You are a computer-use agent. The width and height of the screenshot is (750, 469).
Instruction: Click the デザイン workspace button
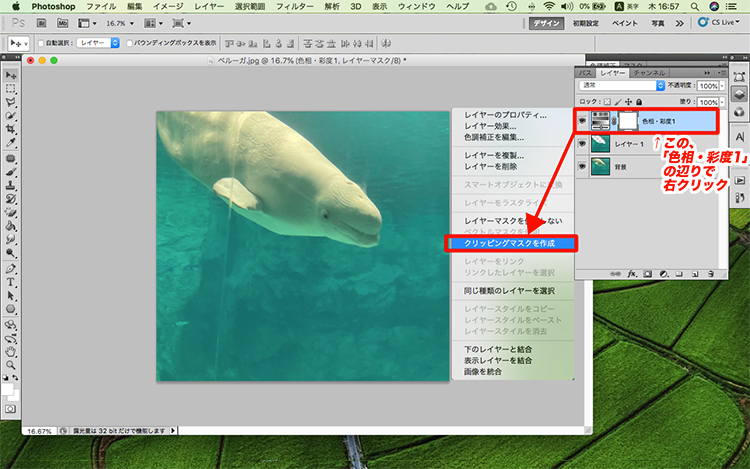547,21
